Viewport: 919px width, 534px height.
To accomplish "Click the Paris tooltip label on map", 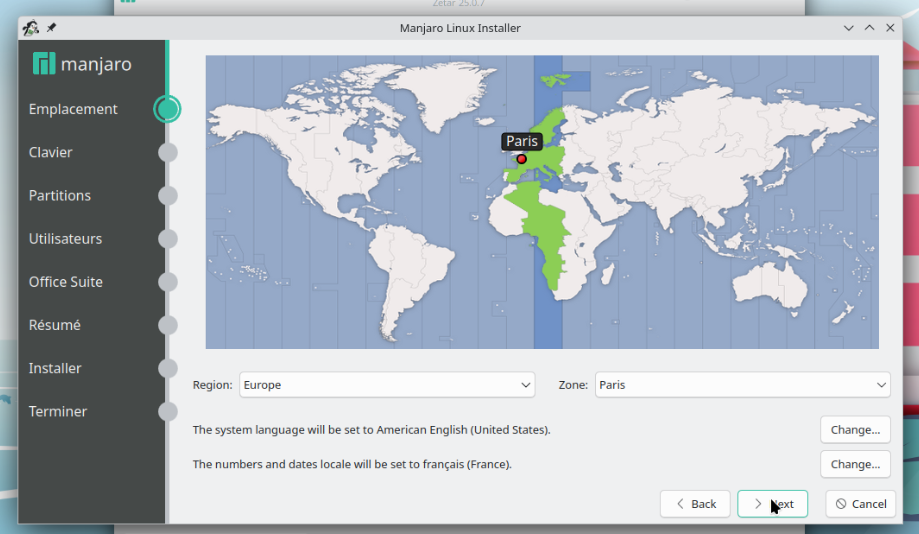I will point(522,141).
